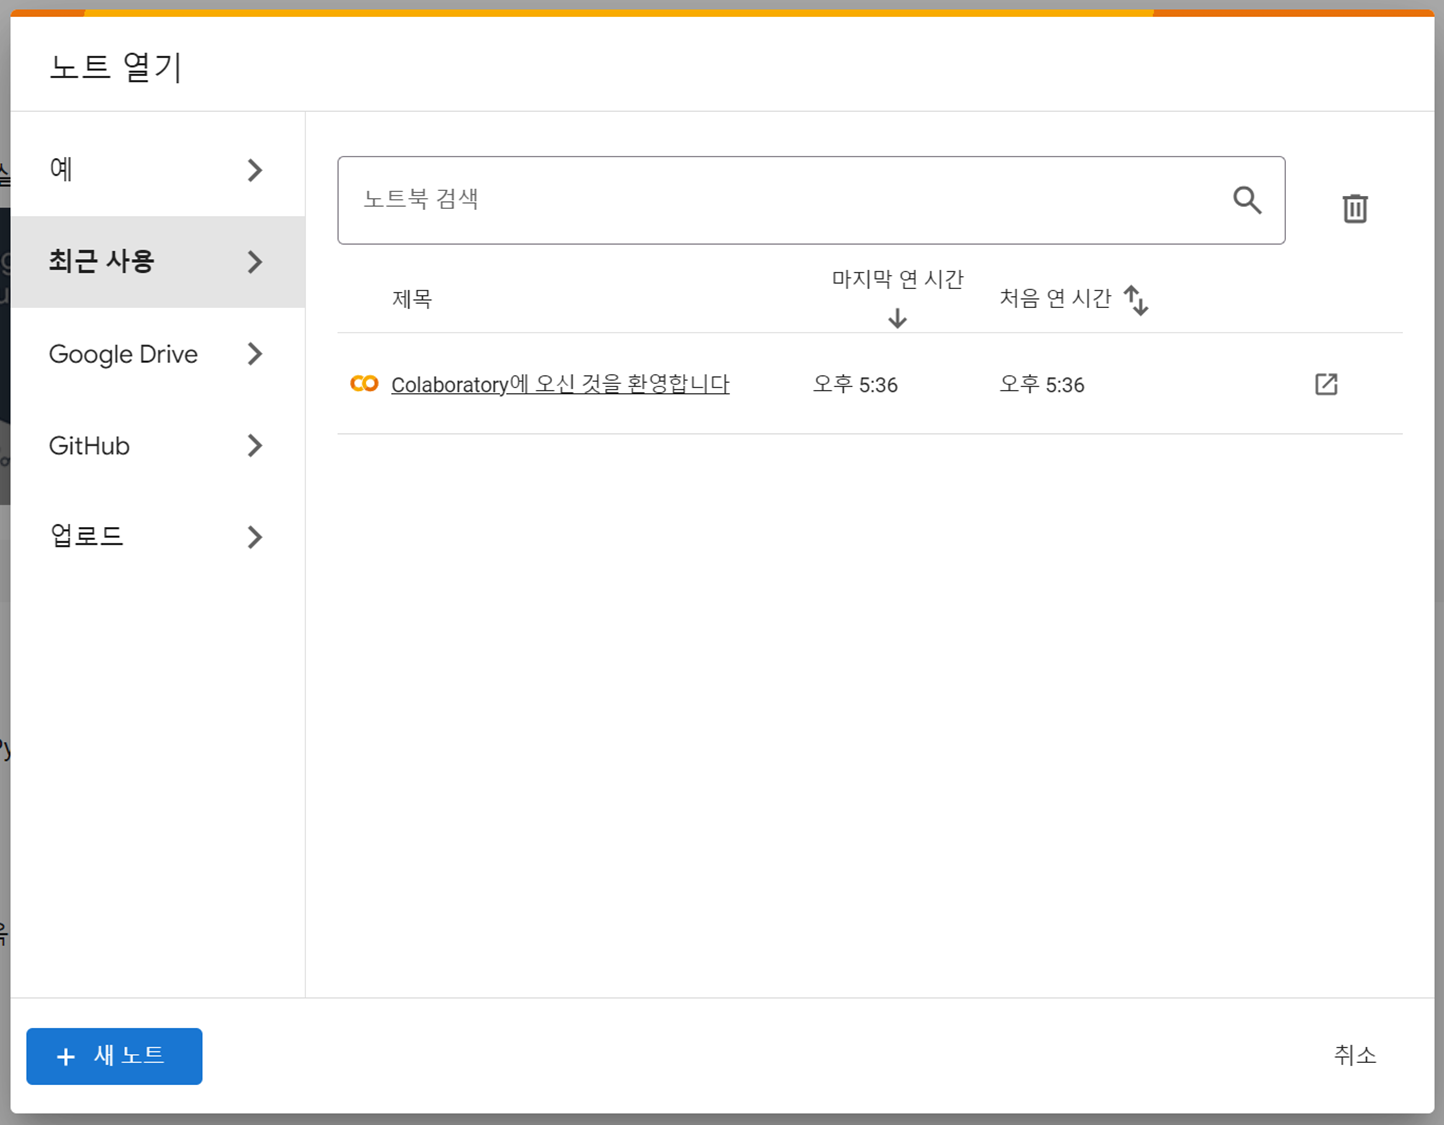
Task: Expand the 최근 사용 chevron
Action: tap(255, 262)
